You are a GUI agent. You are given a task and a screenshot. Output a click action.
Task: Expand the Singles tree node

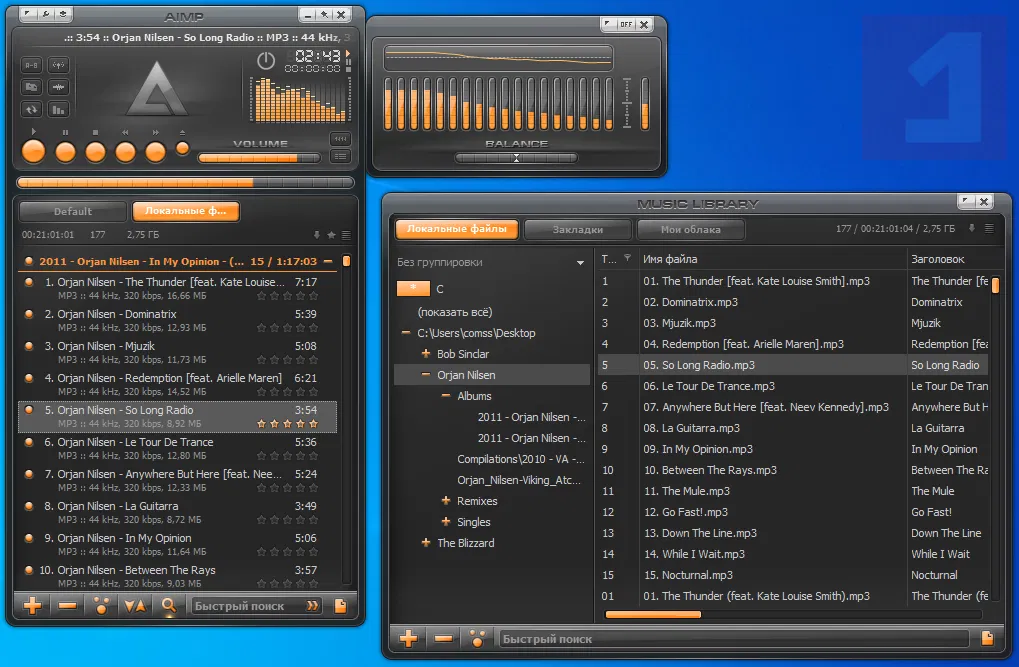pos(446,521)
